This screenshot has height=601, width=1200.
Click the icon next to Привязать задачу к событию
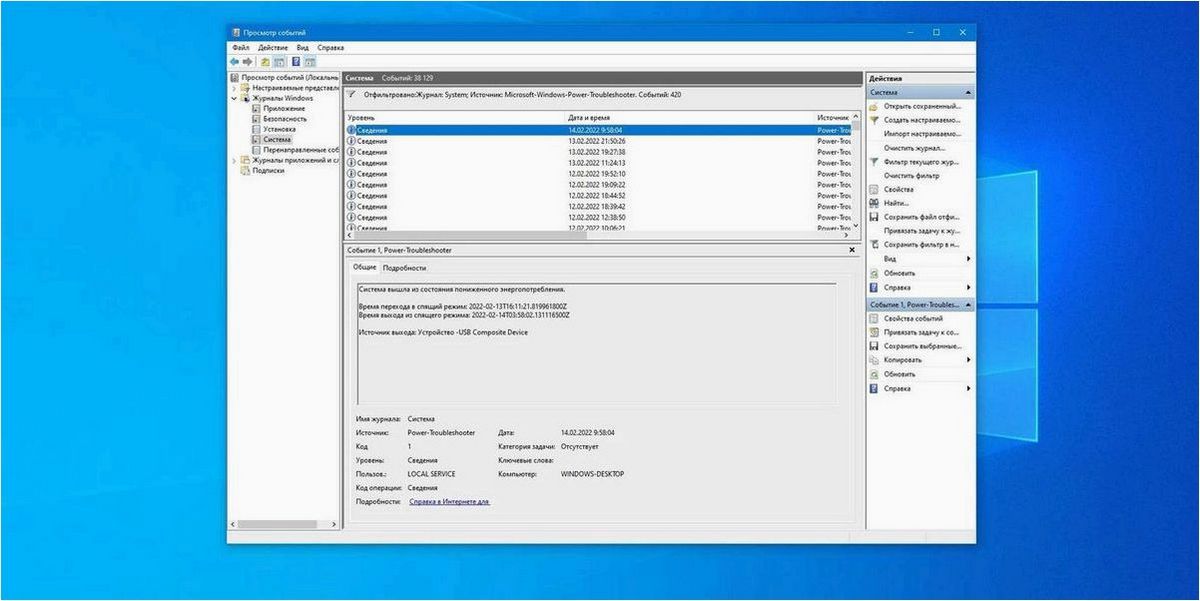(874, 332)
